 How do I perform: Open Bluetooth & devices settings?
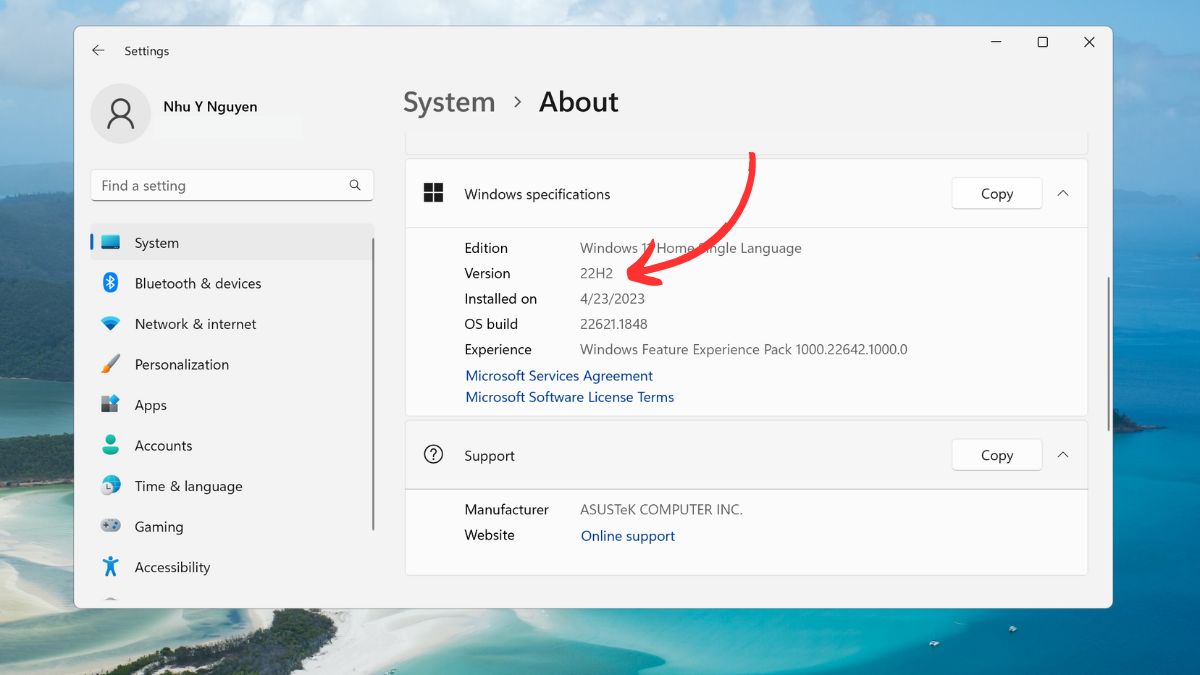pyautogui.click(x=232, y=283)
